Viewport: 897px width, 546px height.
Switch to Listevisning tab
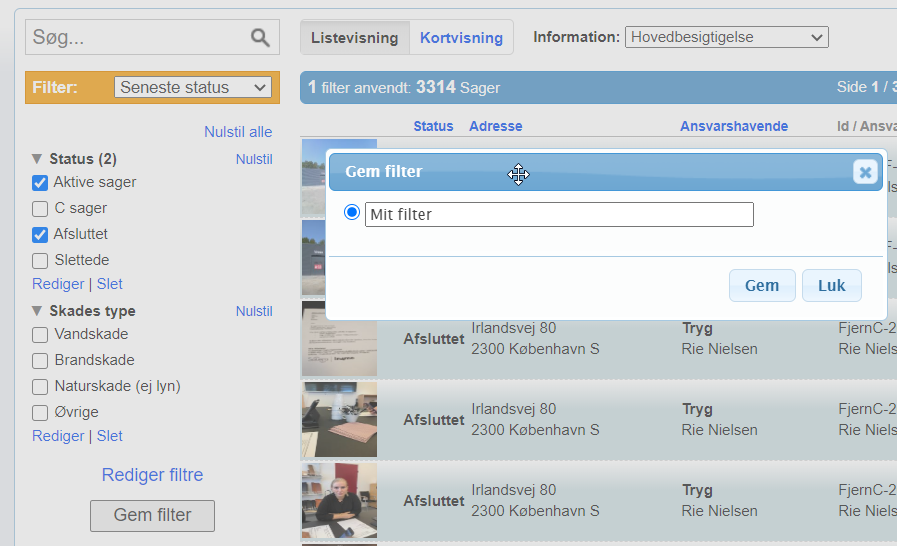(x=355, y=38)
